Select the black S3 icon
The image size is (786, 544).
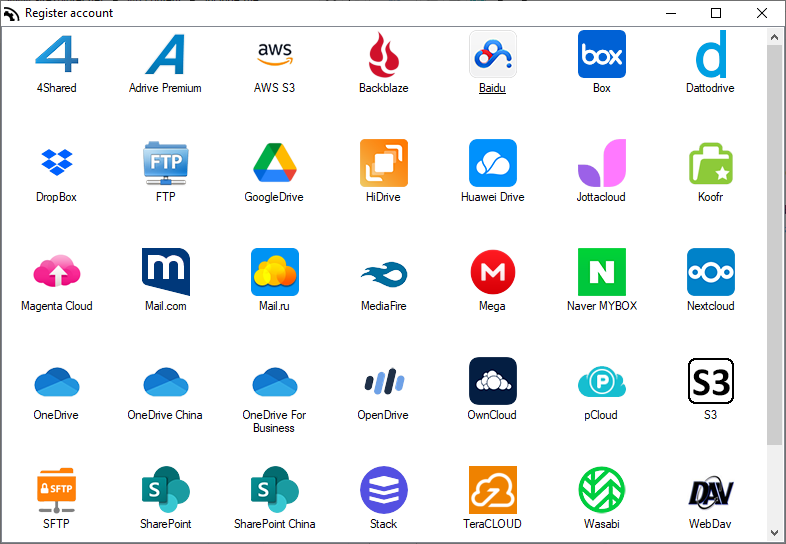pos(711,381)
